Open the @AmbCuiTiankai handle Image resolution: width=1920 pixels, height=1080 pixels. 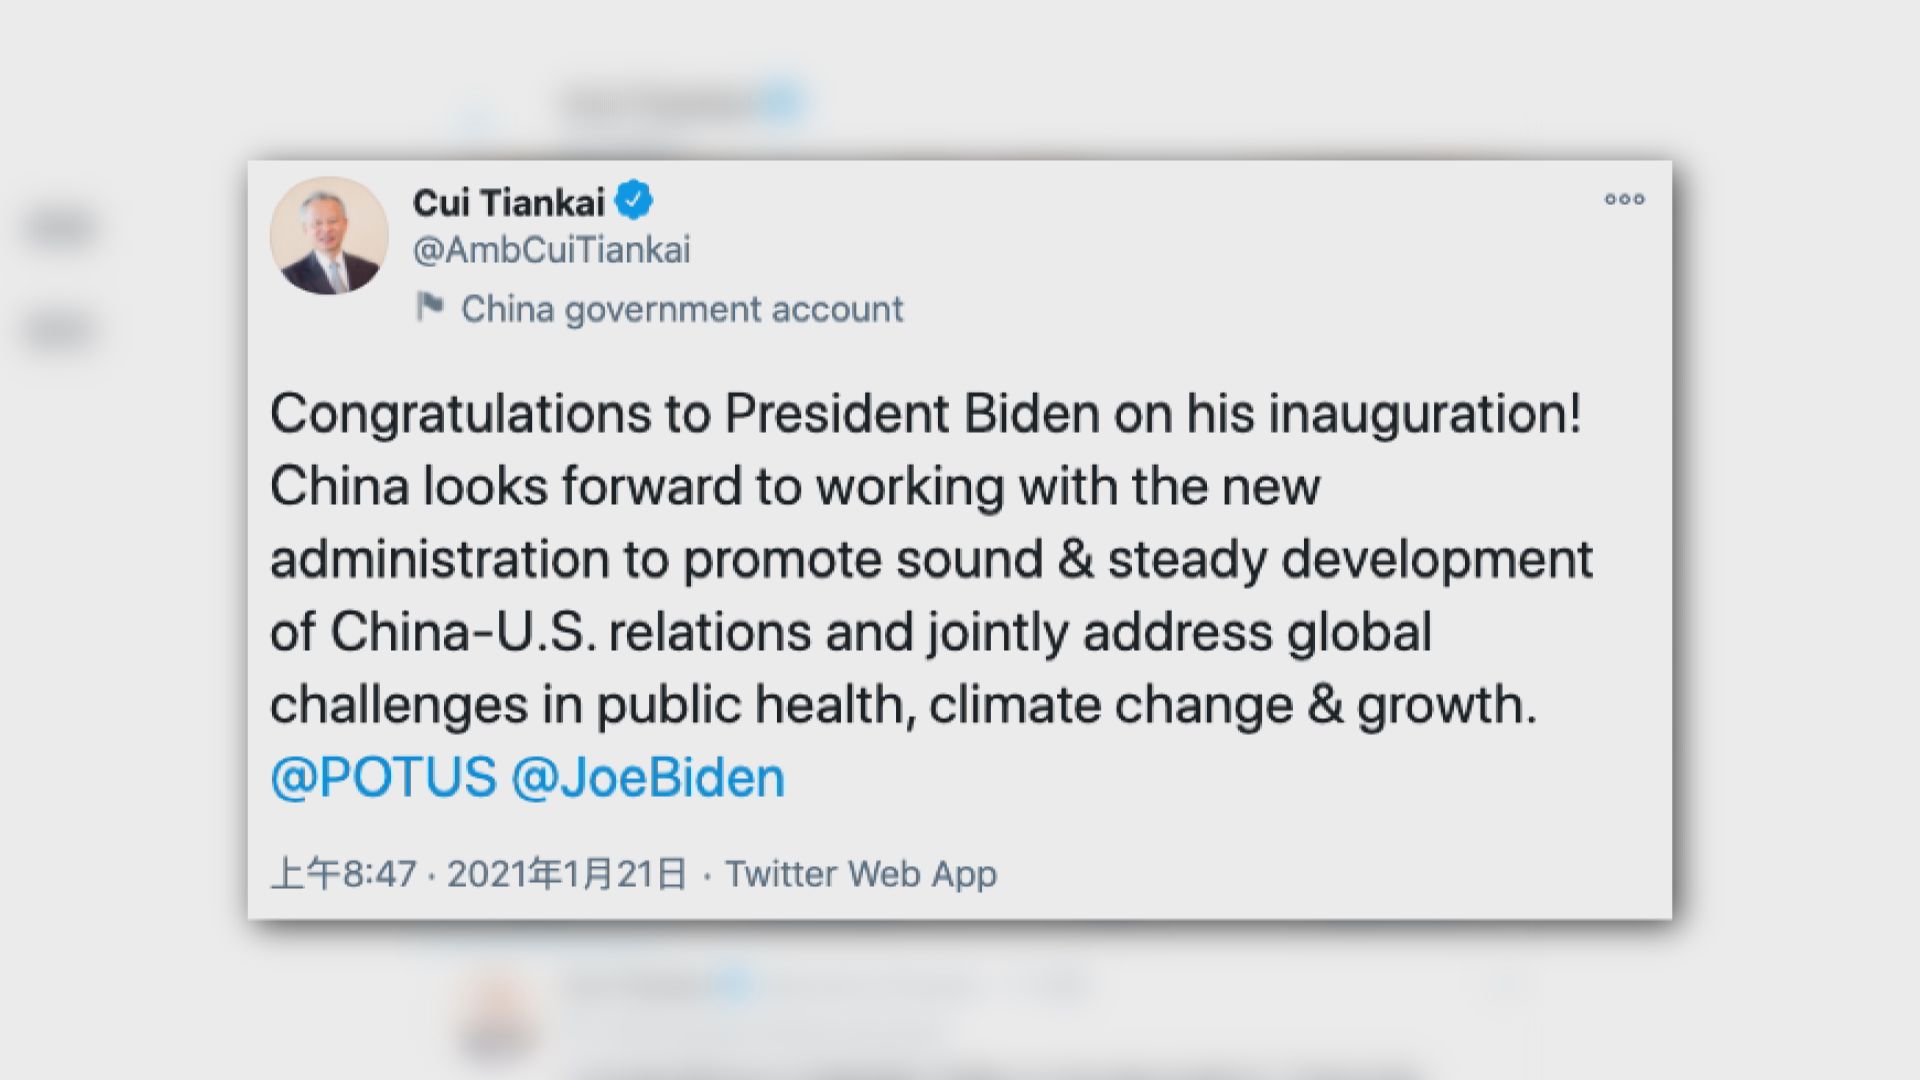click(x=551, y=250)
